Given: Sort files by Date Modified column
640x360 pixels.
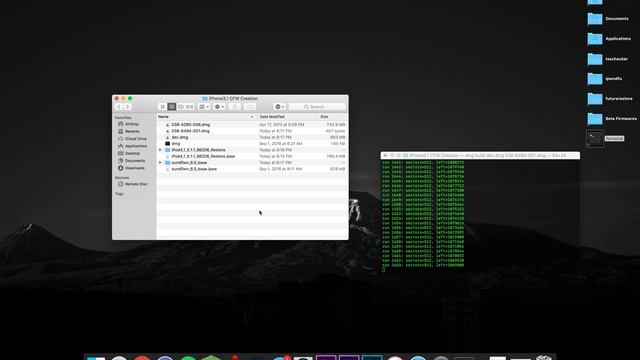Looking at the screenshot, I should pos(272,117).
